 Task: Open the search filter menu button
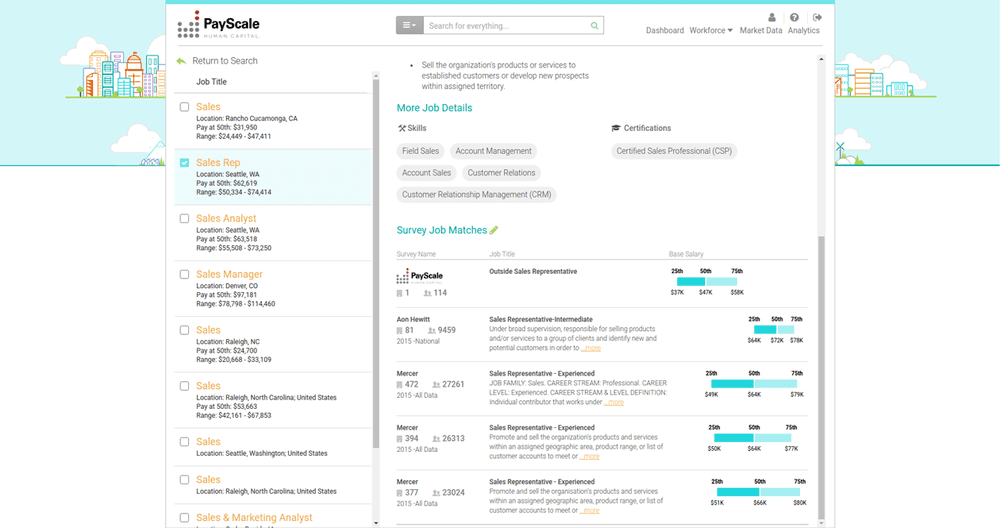coord(409,26)
